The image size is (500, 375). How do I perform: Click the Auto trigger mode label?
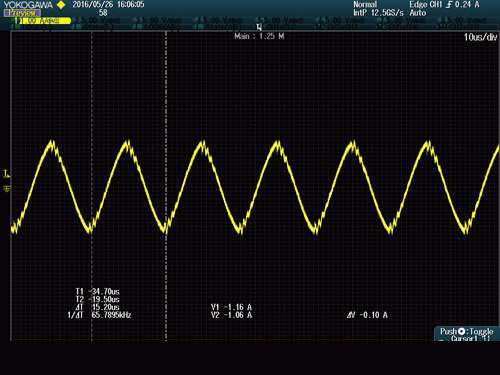(418, 13)
